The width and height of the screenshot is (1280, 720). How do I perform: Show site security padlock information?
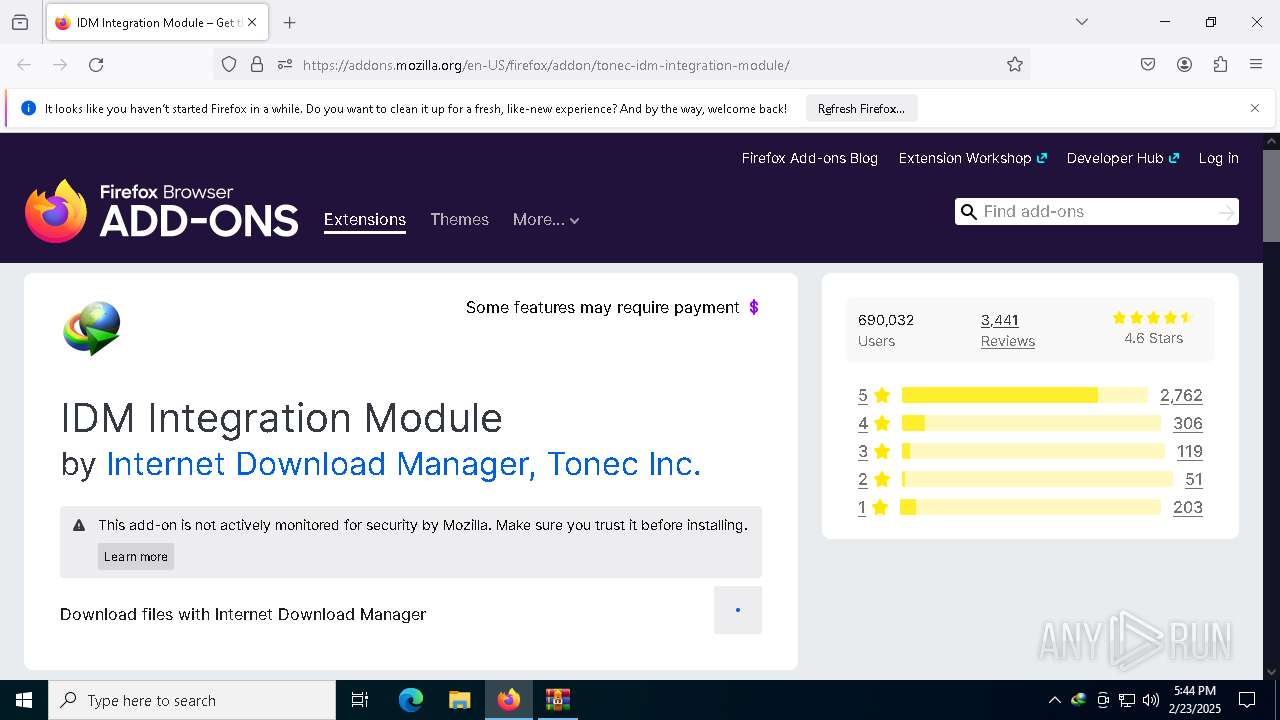click(x=257, y=65)
